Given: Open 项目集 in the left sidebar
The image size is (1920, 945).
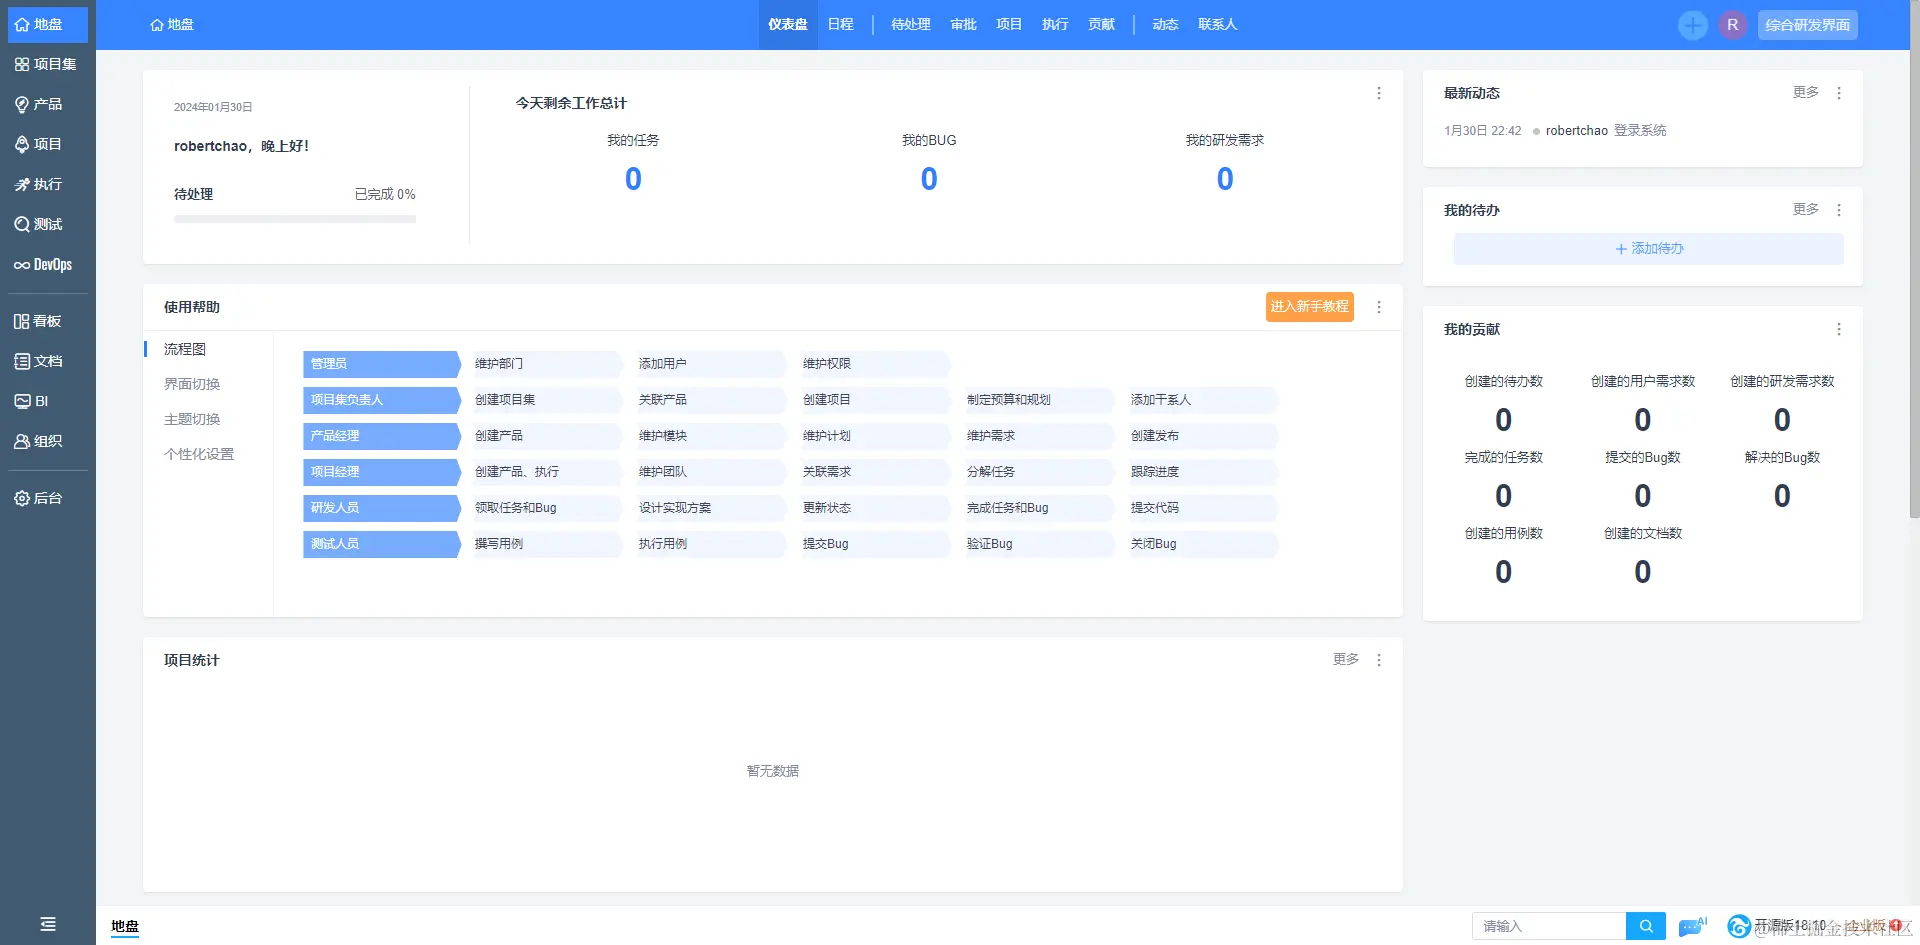Looking at the screenshot, I should [x=47, y=64].
